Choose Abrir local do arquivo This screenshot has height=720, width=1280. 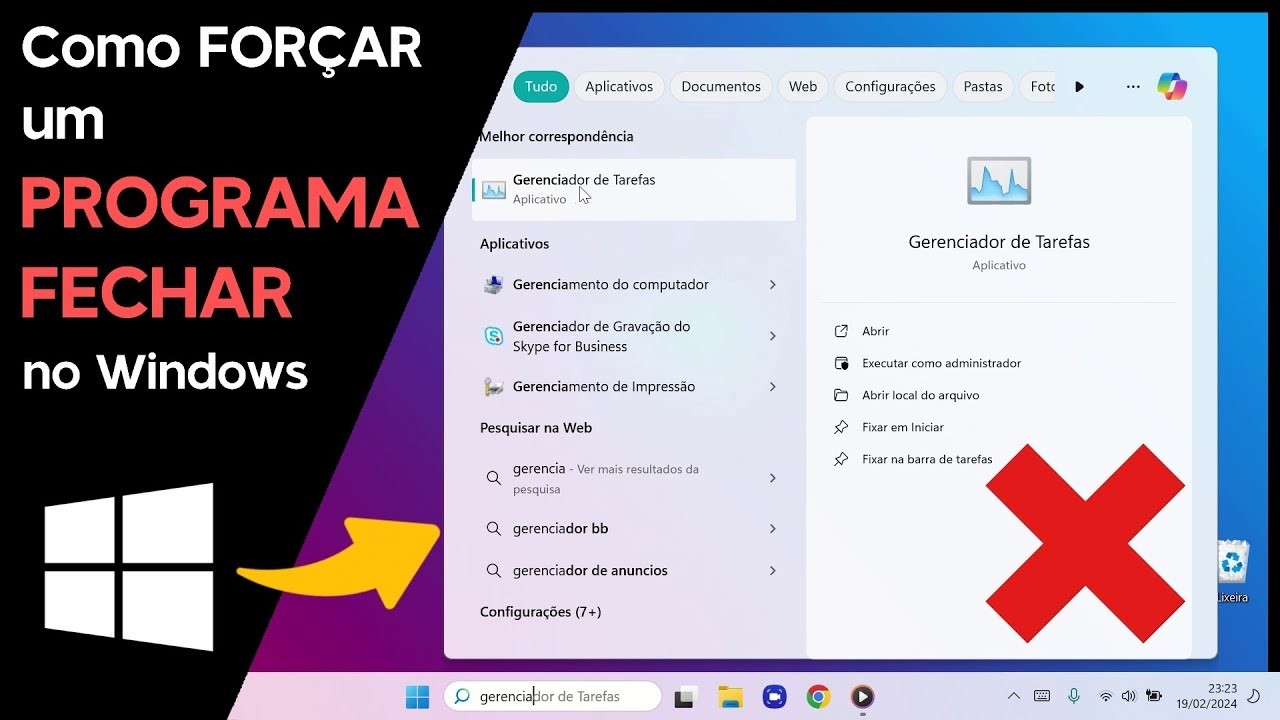(920, 395)
